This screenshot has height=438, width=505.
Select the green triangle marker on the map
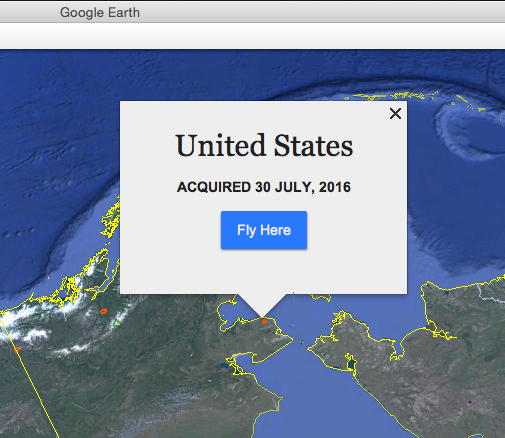[117, 323]
